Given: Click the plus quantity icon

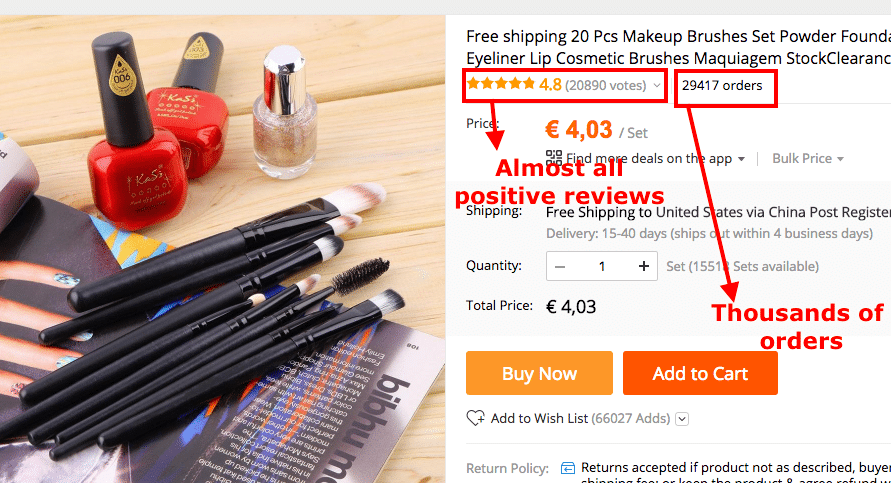Looking at the screenshot, I should click(x=644, y=266).
